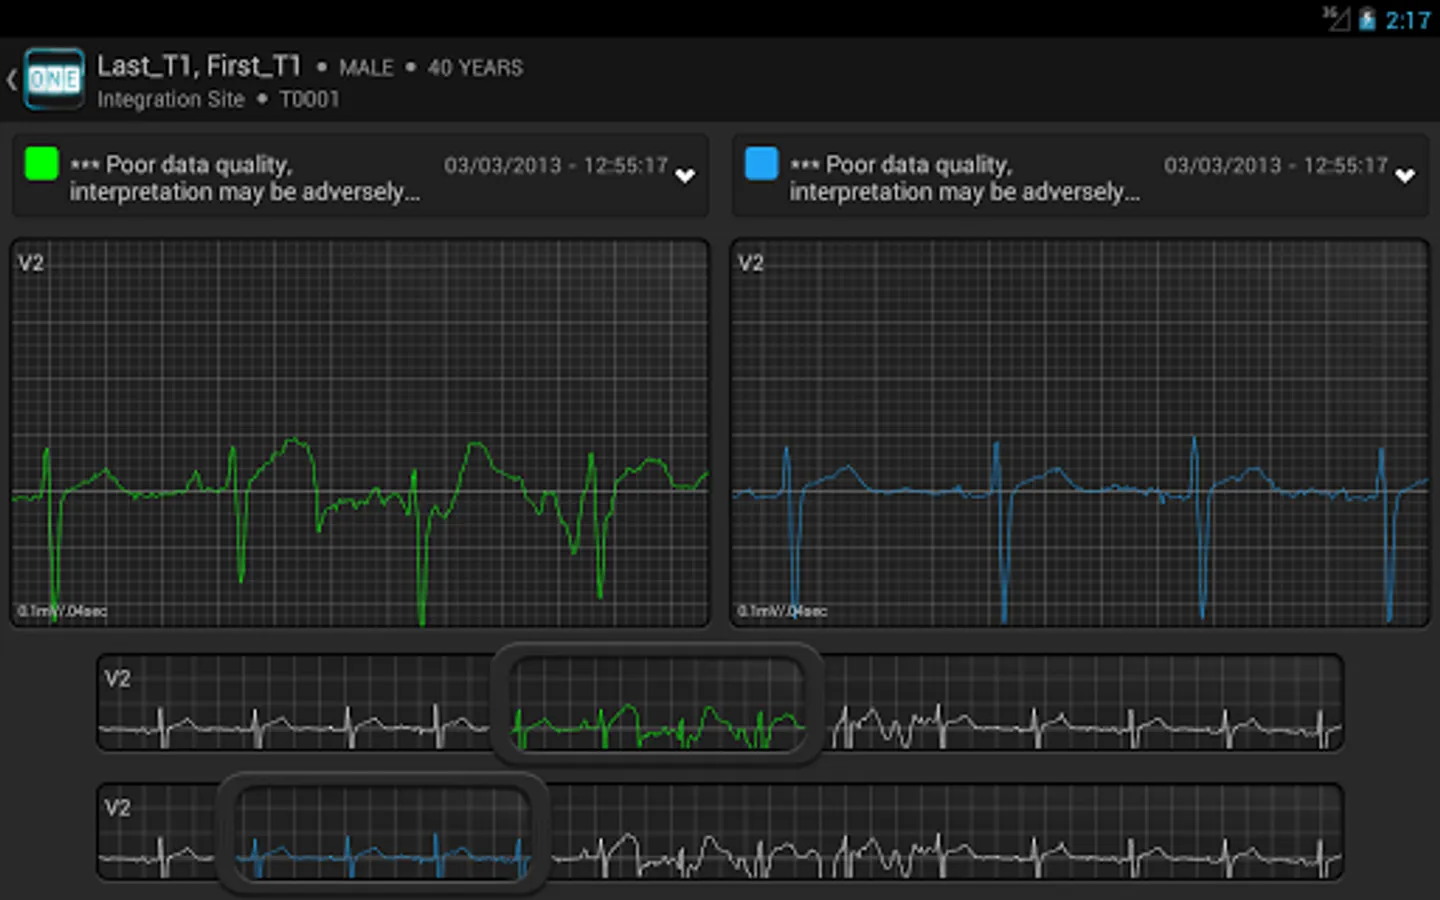Click the blue color swatch
1440x900 pixels.
pyautogui.click(x=761, y=164)
